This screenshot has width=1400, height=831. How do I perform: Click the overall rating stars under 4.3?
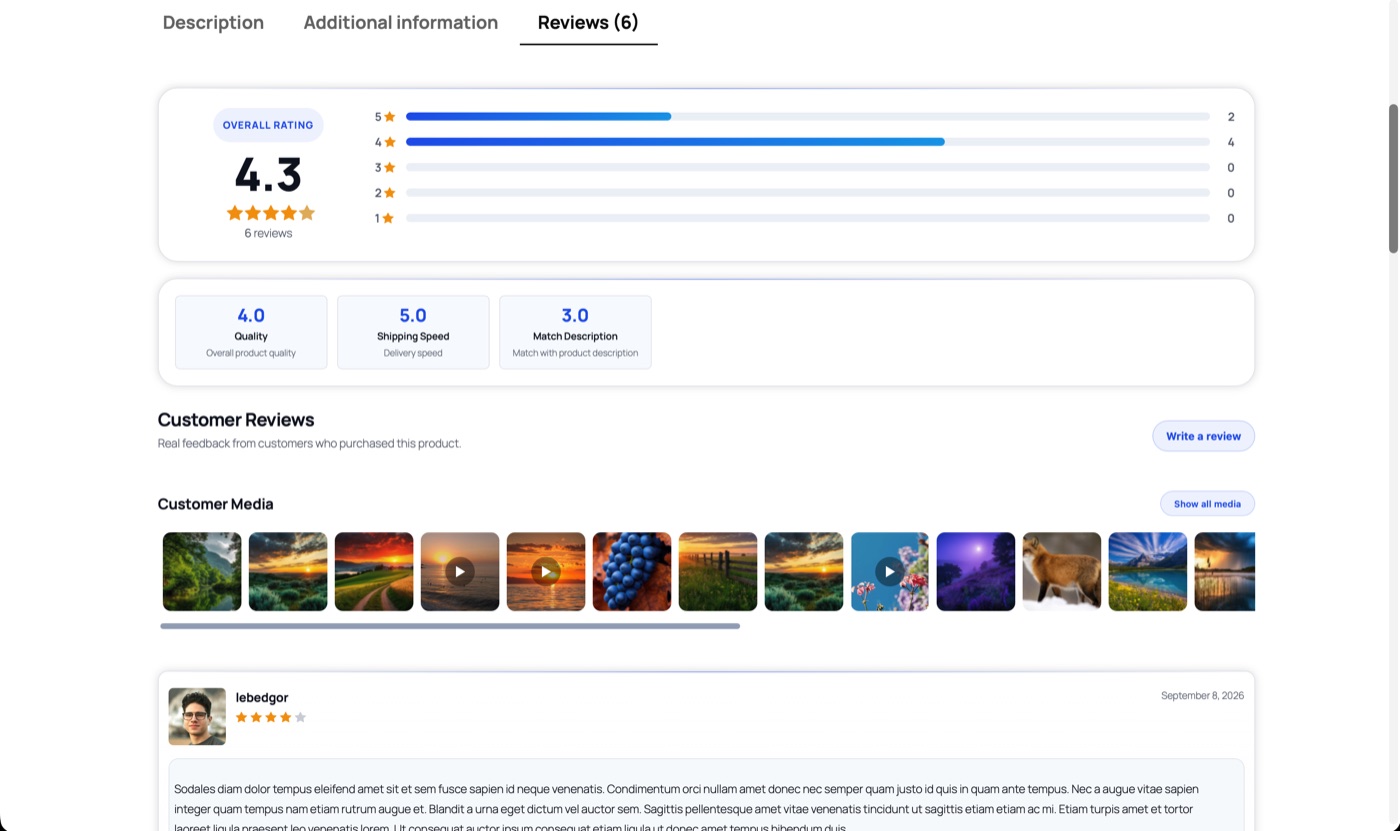[270, 213]
